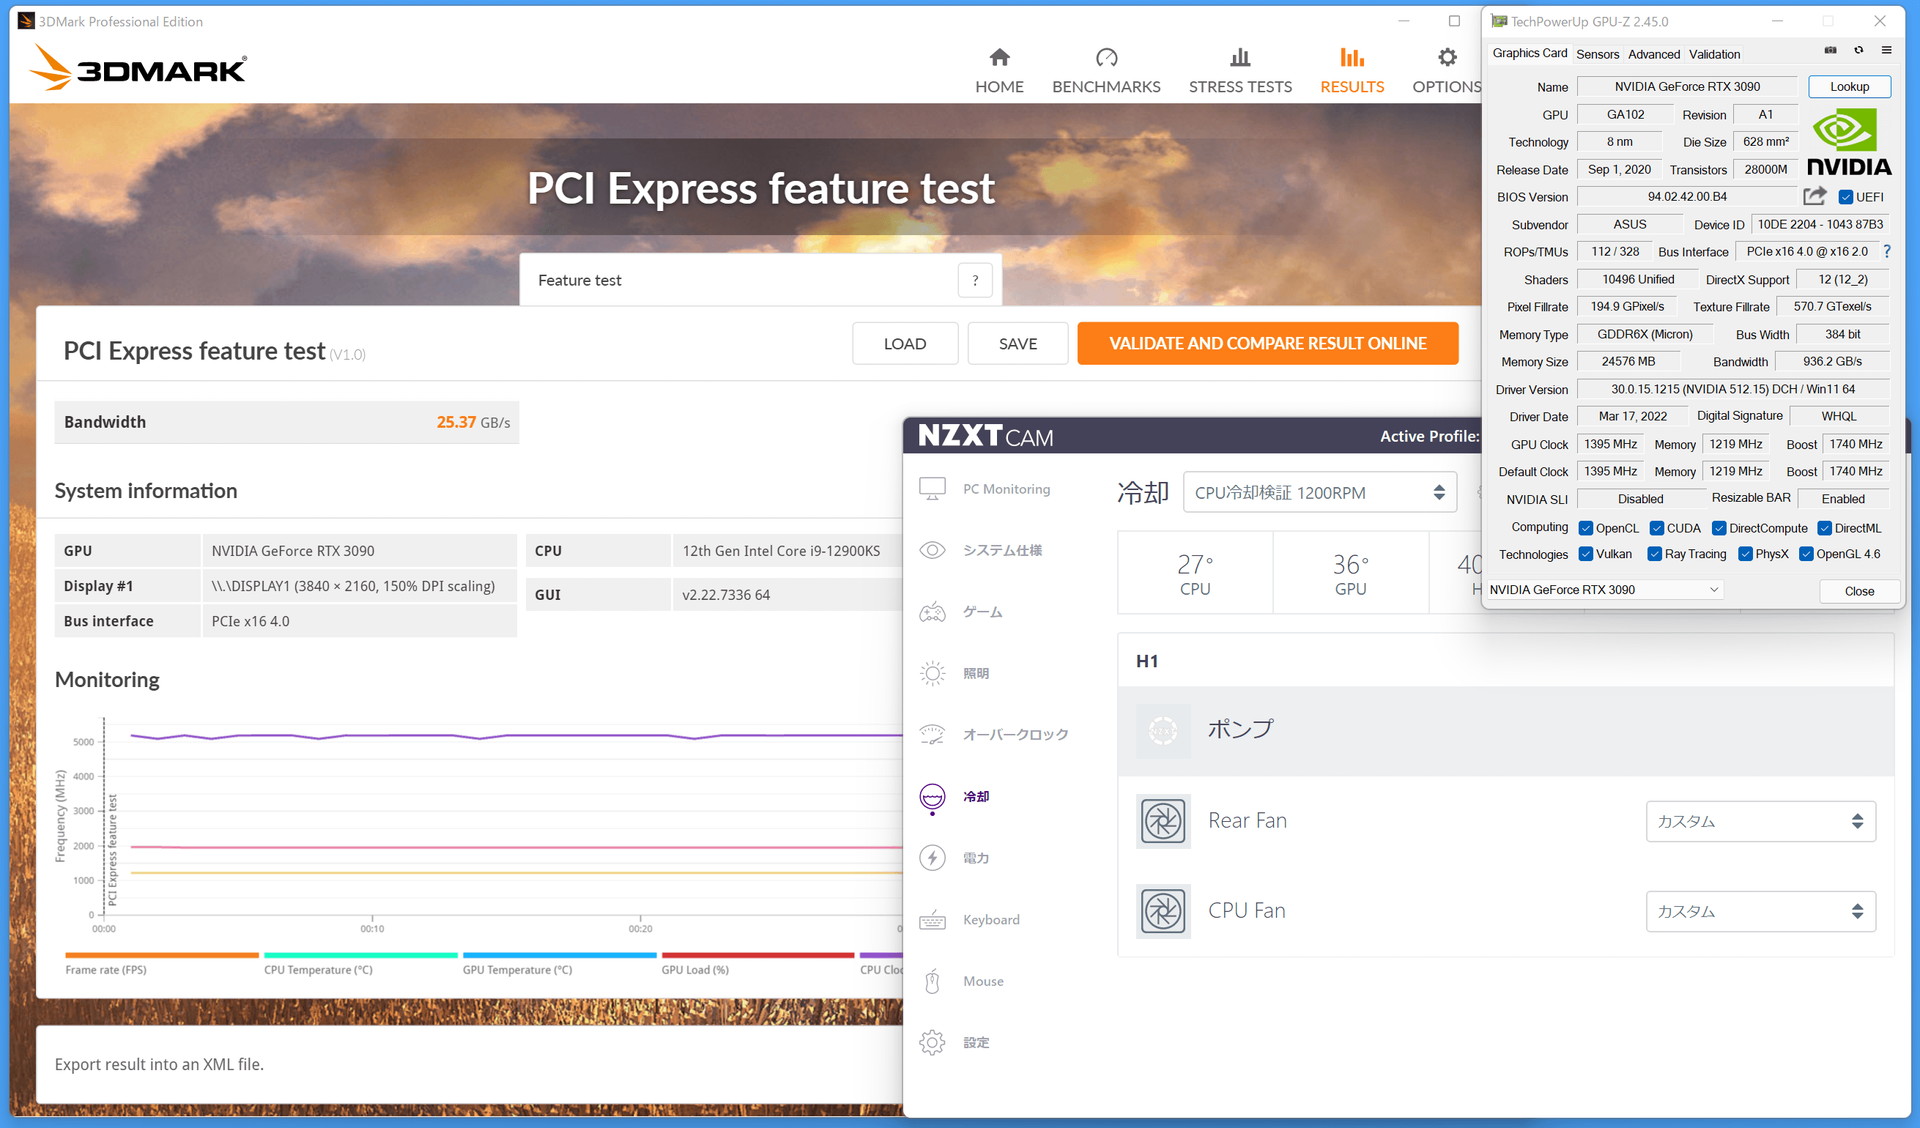
Task: Click the PCIe x16 4.0 bus interface value
Action: click(x=250, y=621)
